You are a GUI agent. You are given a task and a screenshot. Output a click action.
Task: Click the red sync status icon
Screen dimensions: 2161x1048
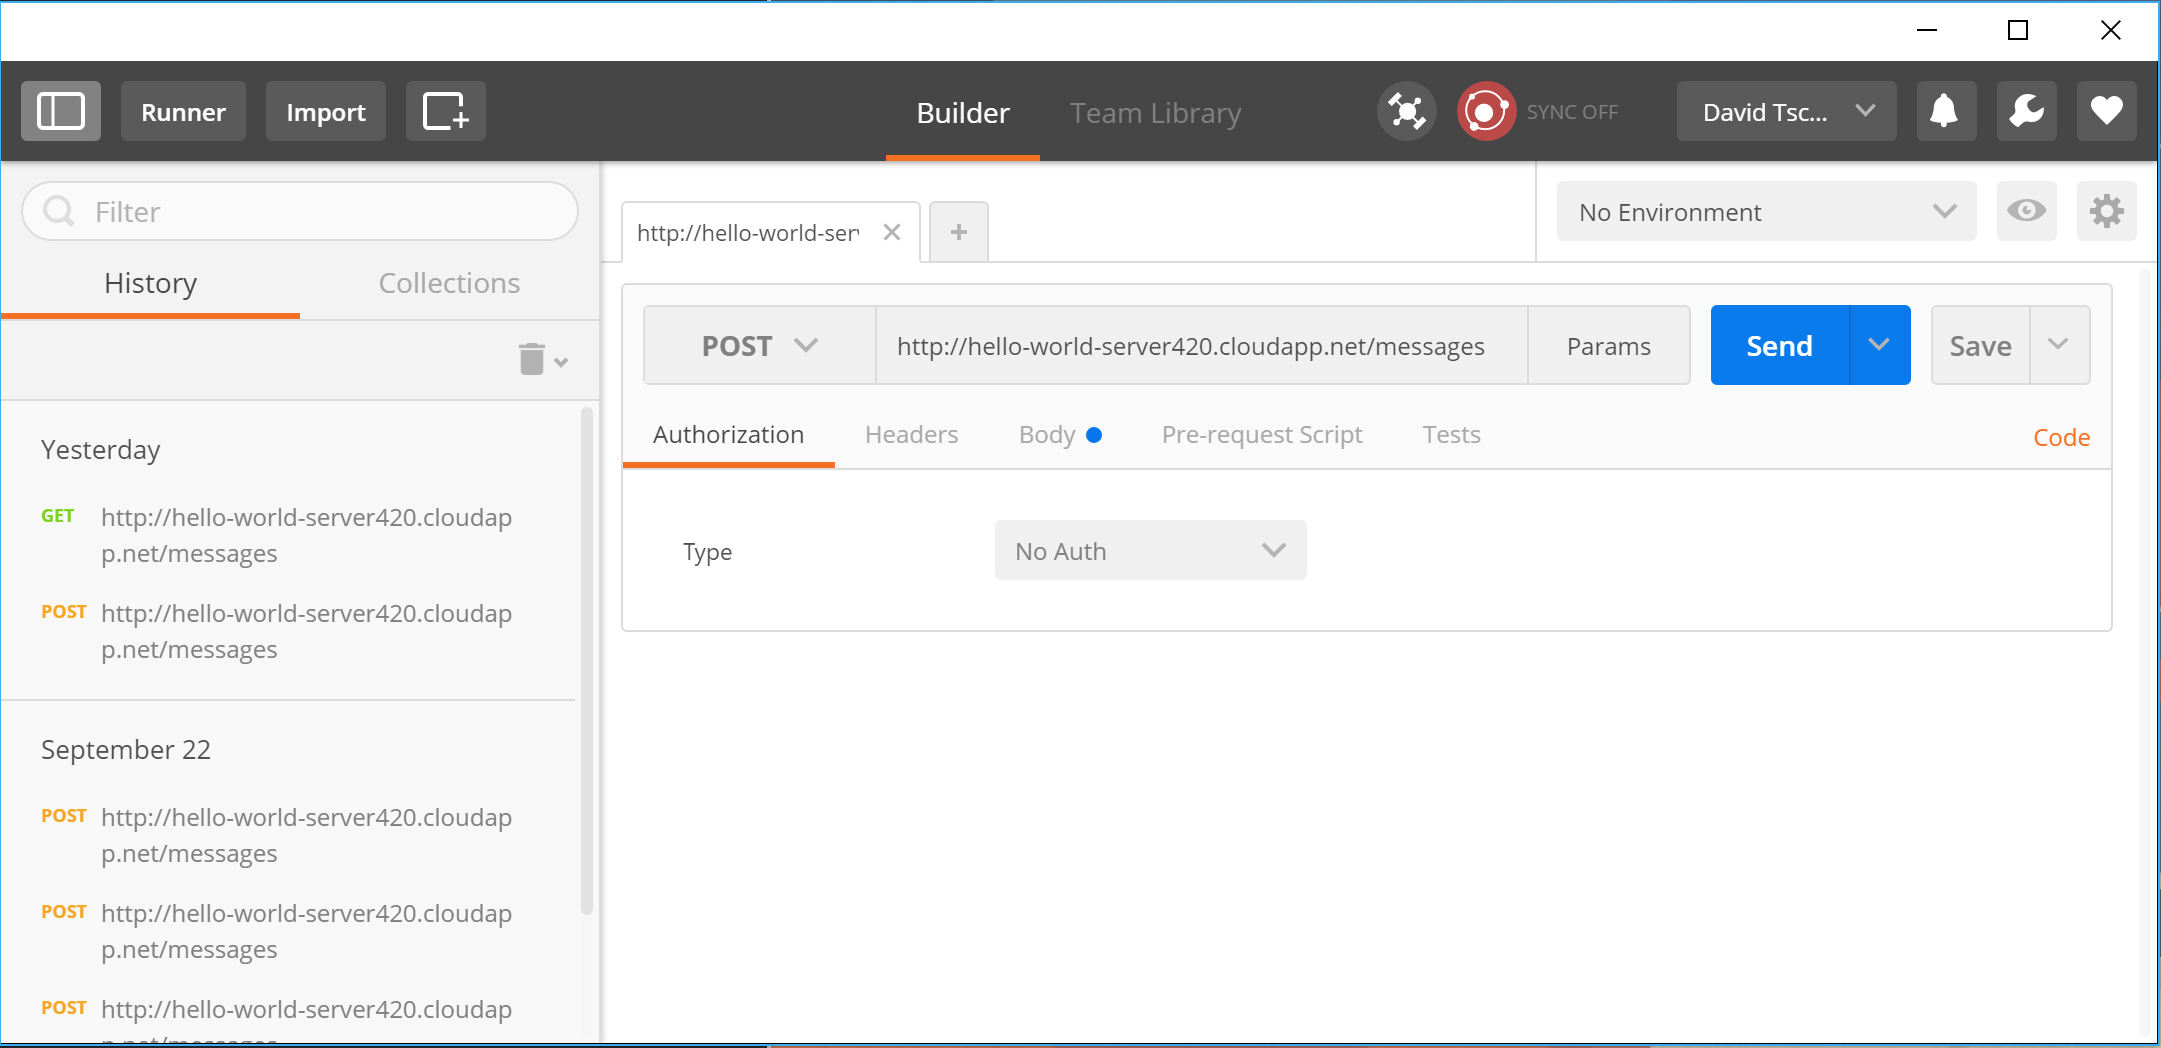click(x=1486, y=111)
